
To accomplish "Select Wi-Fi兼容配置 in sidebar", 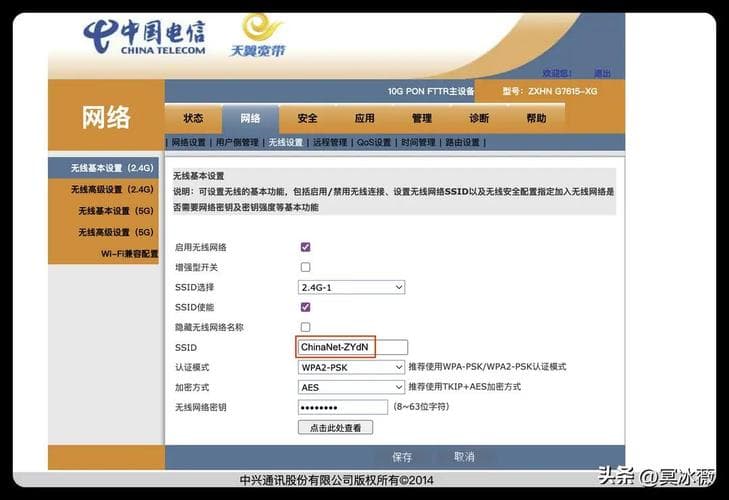I will 103,253.
